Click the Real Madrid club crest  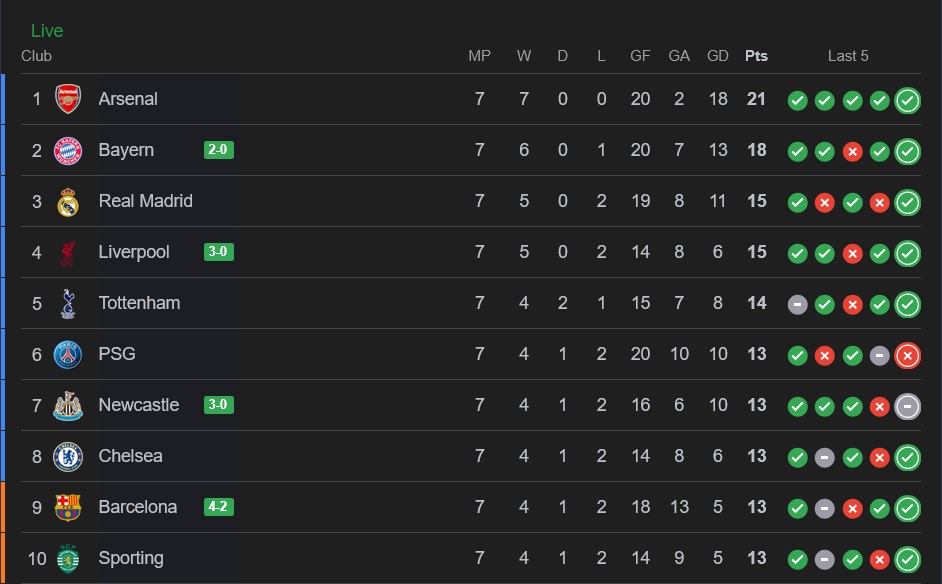coord(68,201)
